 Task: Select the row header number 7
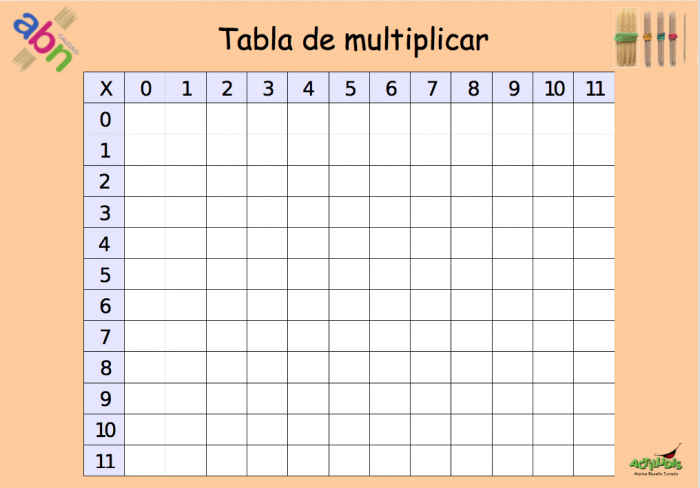click(x=105, y=336)
